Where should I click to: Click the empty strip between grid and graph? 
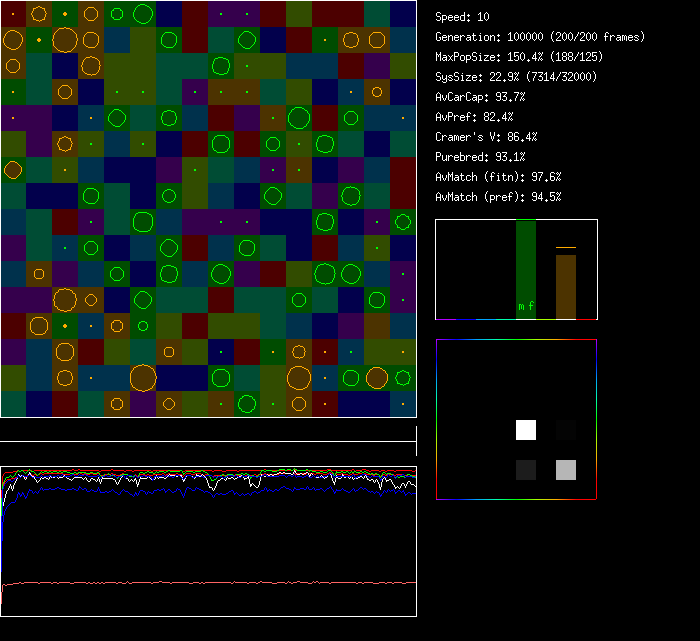(208, 430)
